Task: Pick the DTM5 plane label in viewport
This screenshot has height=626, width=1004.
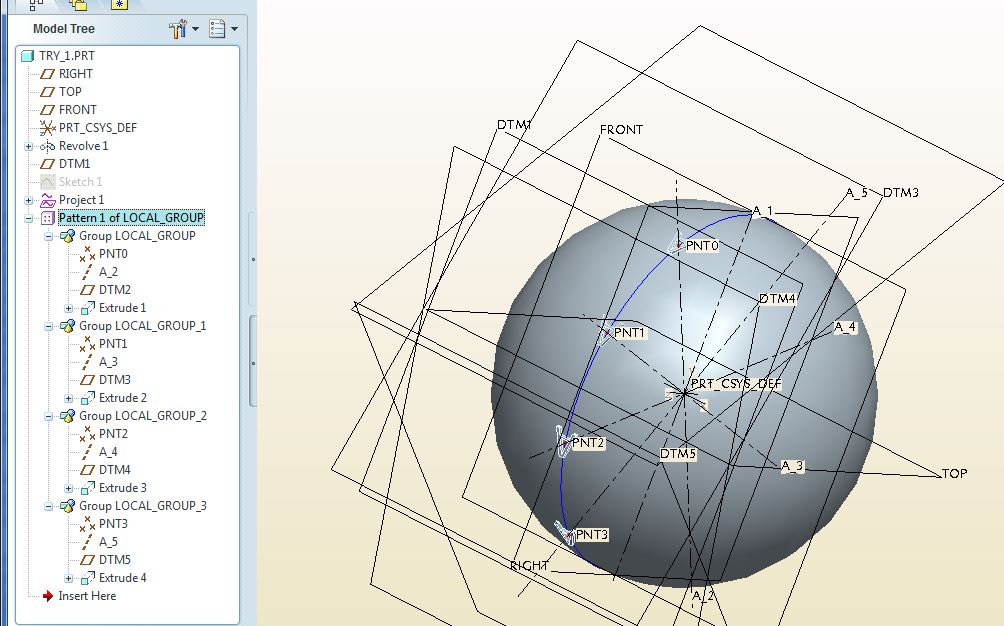Action: click(678, 454)
